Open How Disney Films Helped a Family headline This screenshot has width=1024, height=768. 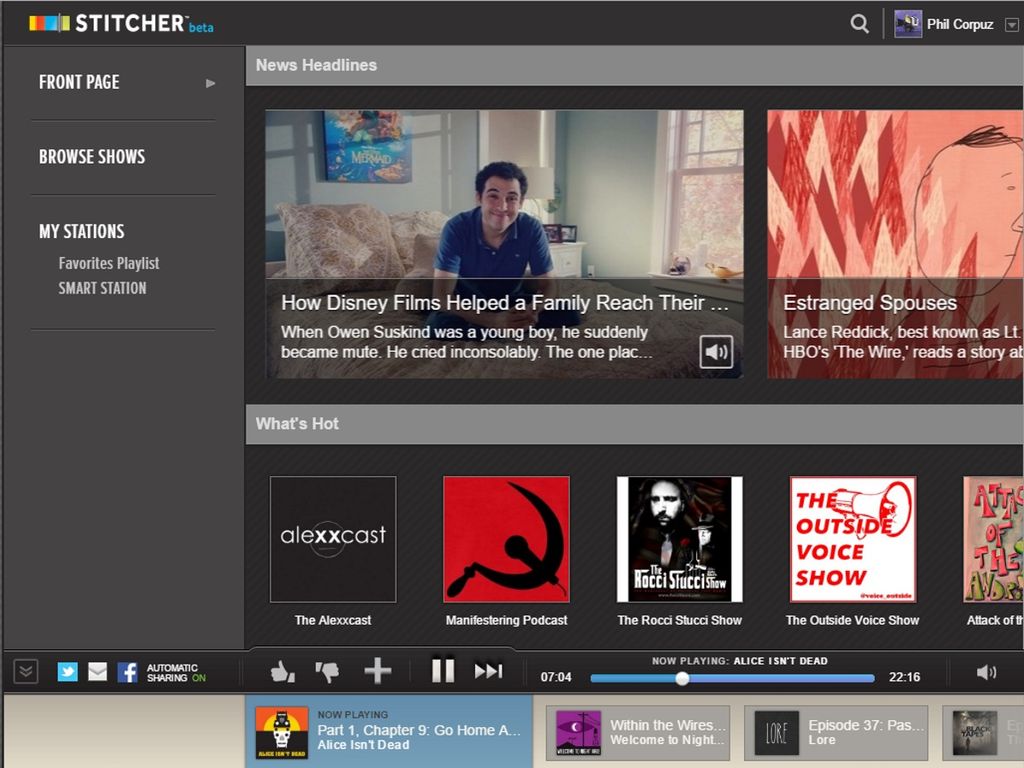point(504,303)
